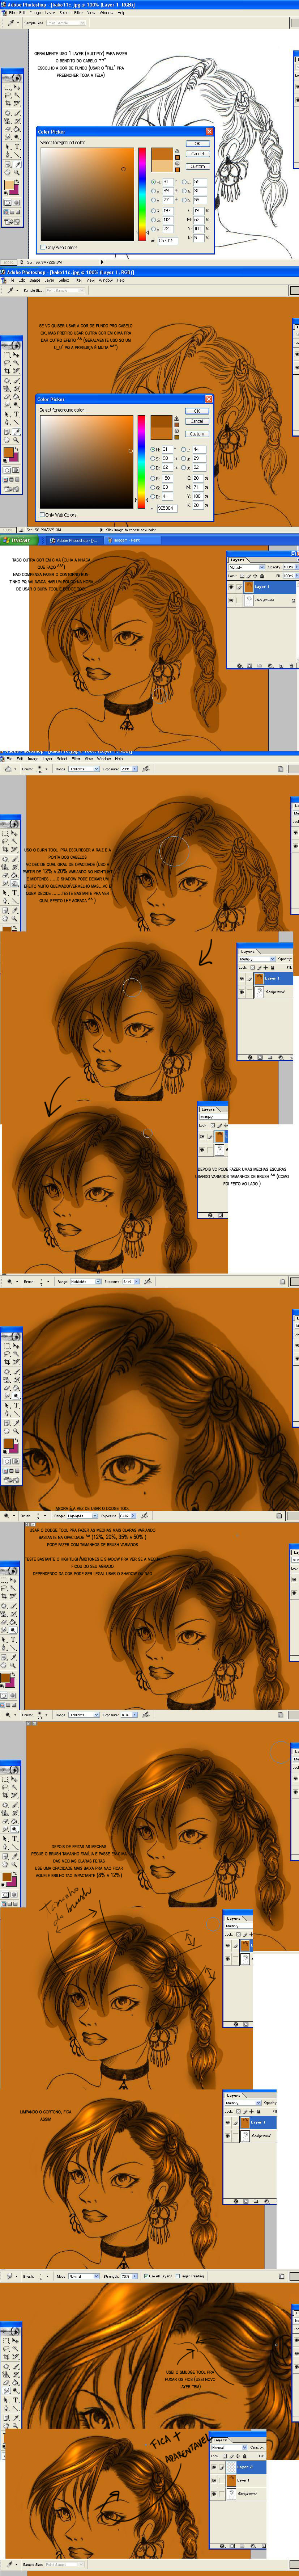Viewport: 299px width, 2576px height.
Task: Select Layer 2 row in Layers panel near 'Fica + aparentavel'
Action: click(x=238, y=2467)
